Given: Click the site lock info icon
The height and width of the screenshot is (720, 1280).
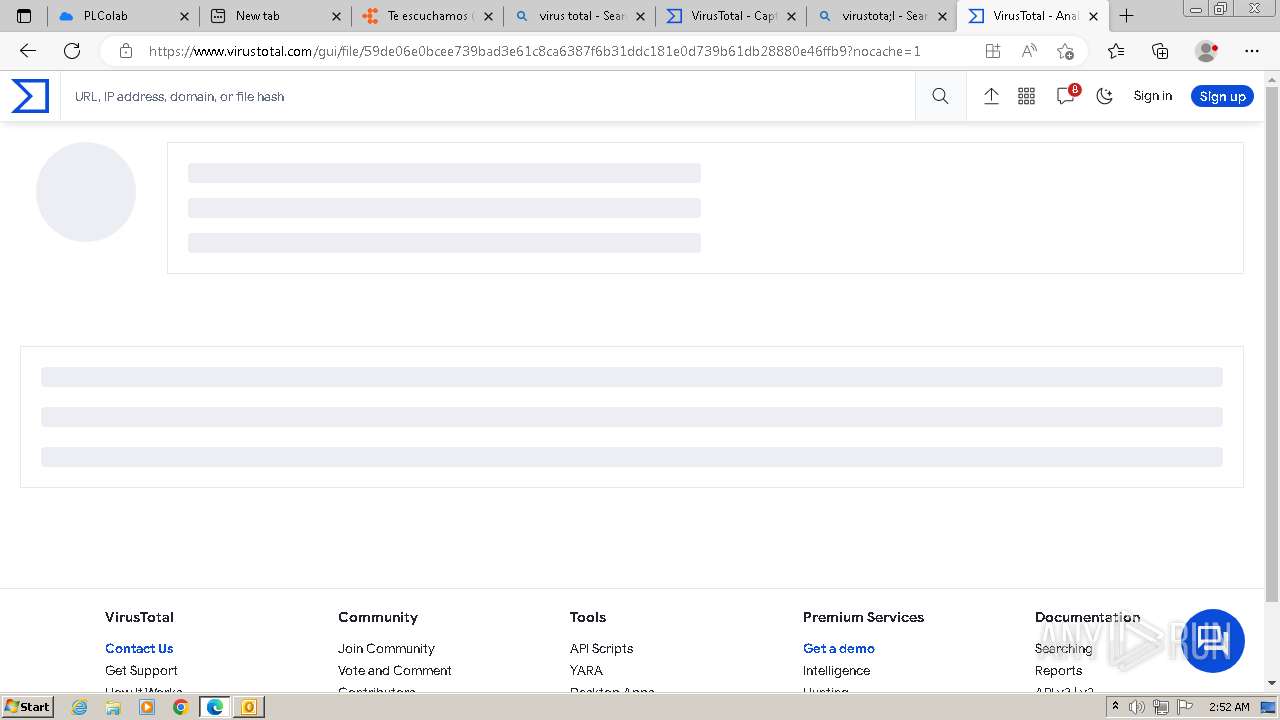Looking at the screenshot, I should point(125,51).
